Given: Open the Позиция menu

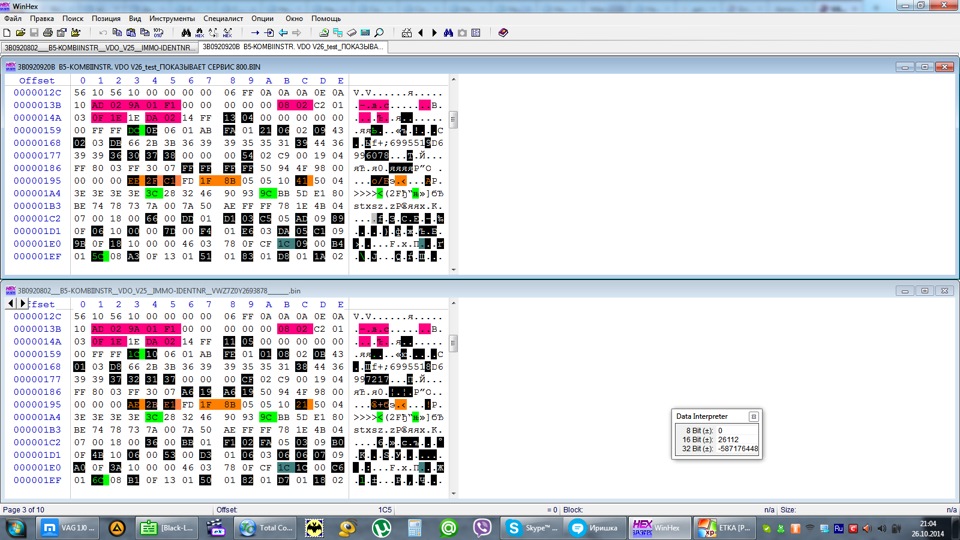Looking at the screenshot, I should point(106,18).
